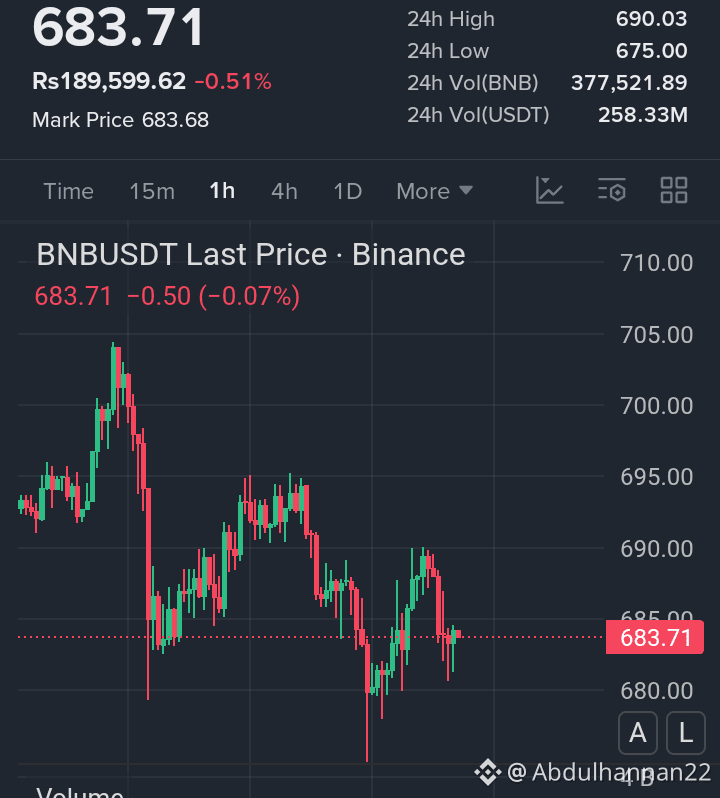Image resolution: width=720 pixels, height=798 pixels.
Task: Click the @Abdulhannan22 username watermark
Action: (x=609, y=772)
